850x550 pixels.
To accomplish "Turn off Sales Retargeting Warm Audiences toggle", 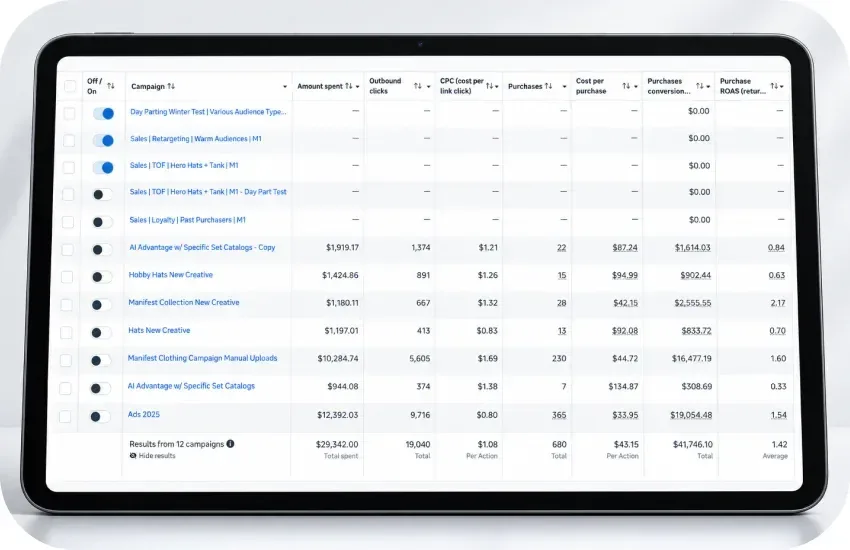I will [103, 140].
